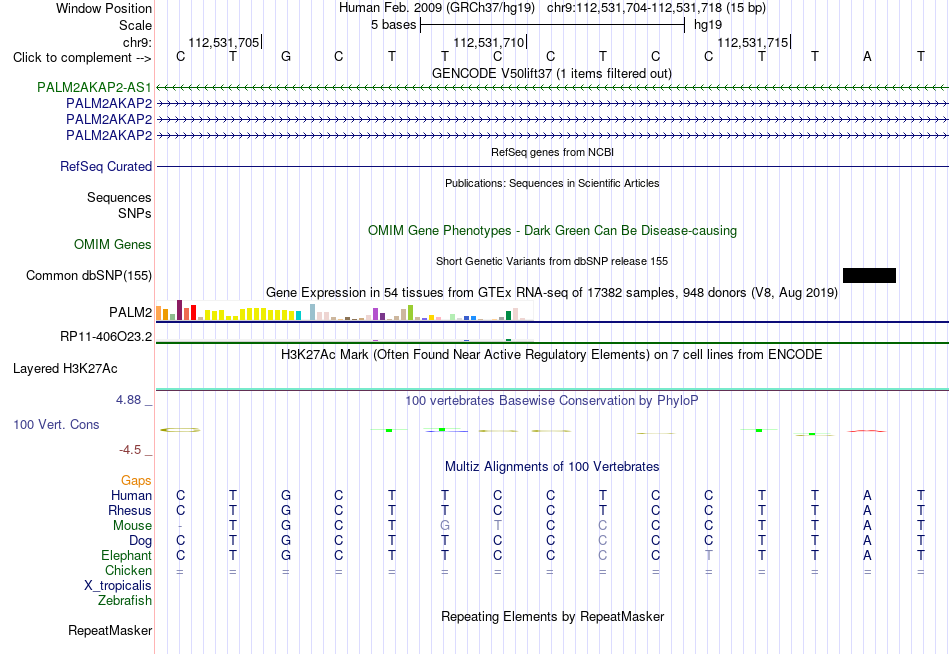Viewport: 950px width, 654px height.
Task: Click the GTEx Gene Expression track title
Action: point(551,293)
